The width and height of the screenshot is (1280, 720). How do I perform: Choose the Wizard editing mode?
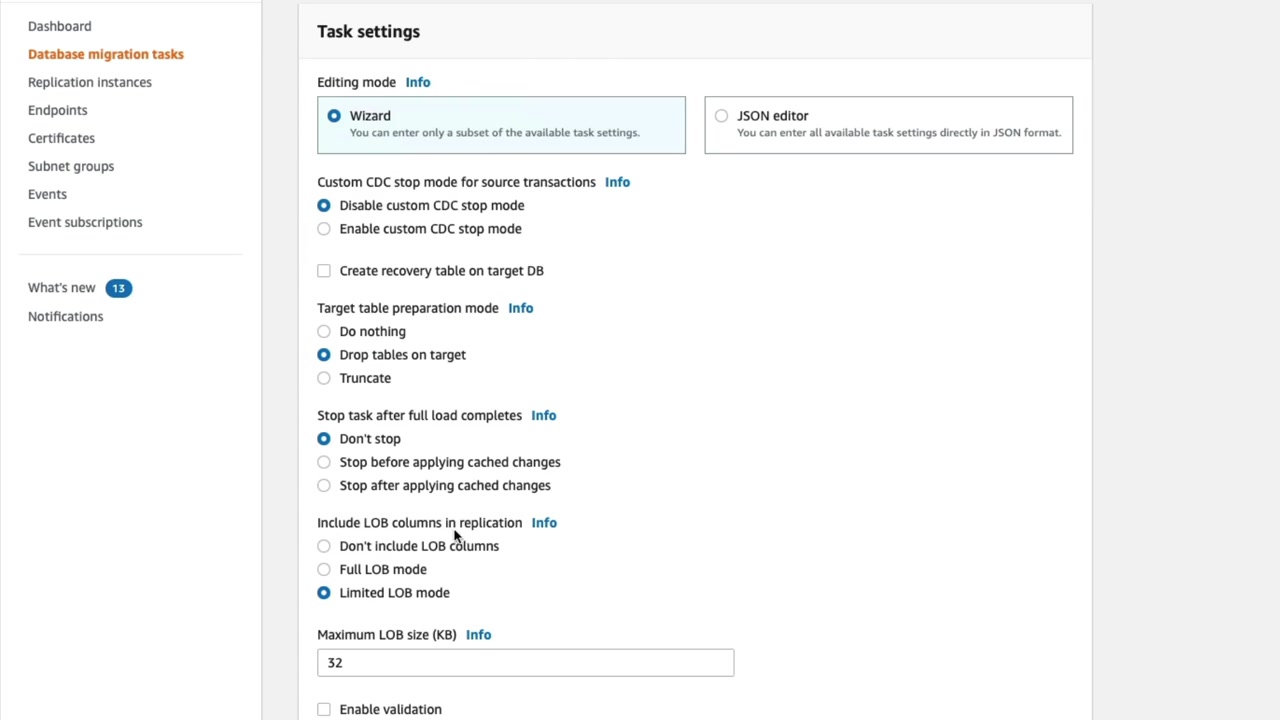pyautogui.click(x=334, y=116)
